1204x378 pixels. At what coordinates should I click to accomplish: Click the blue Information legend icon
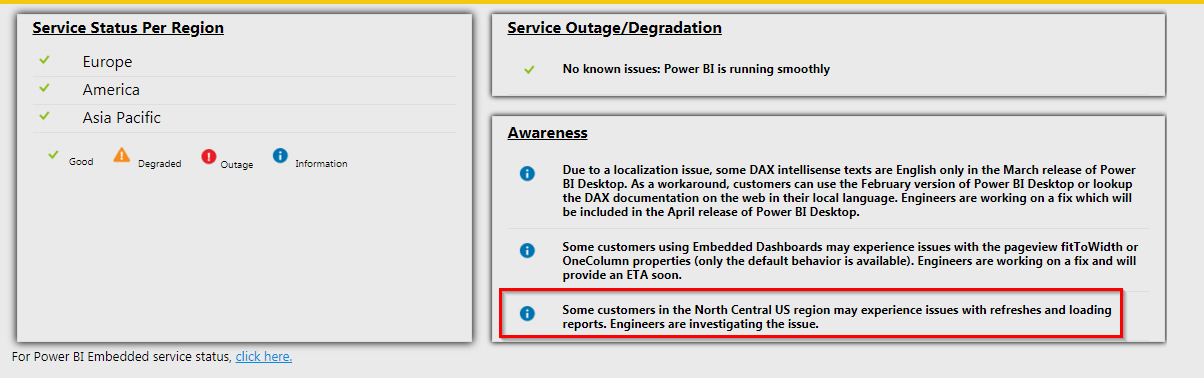coord(280,155)
